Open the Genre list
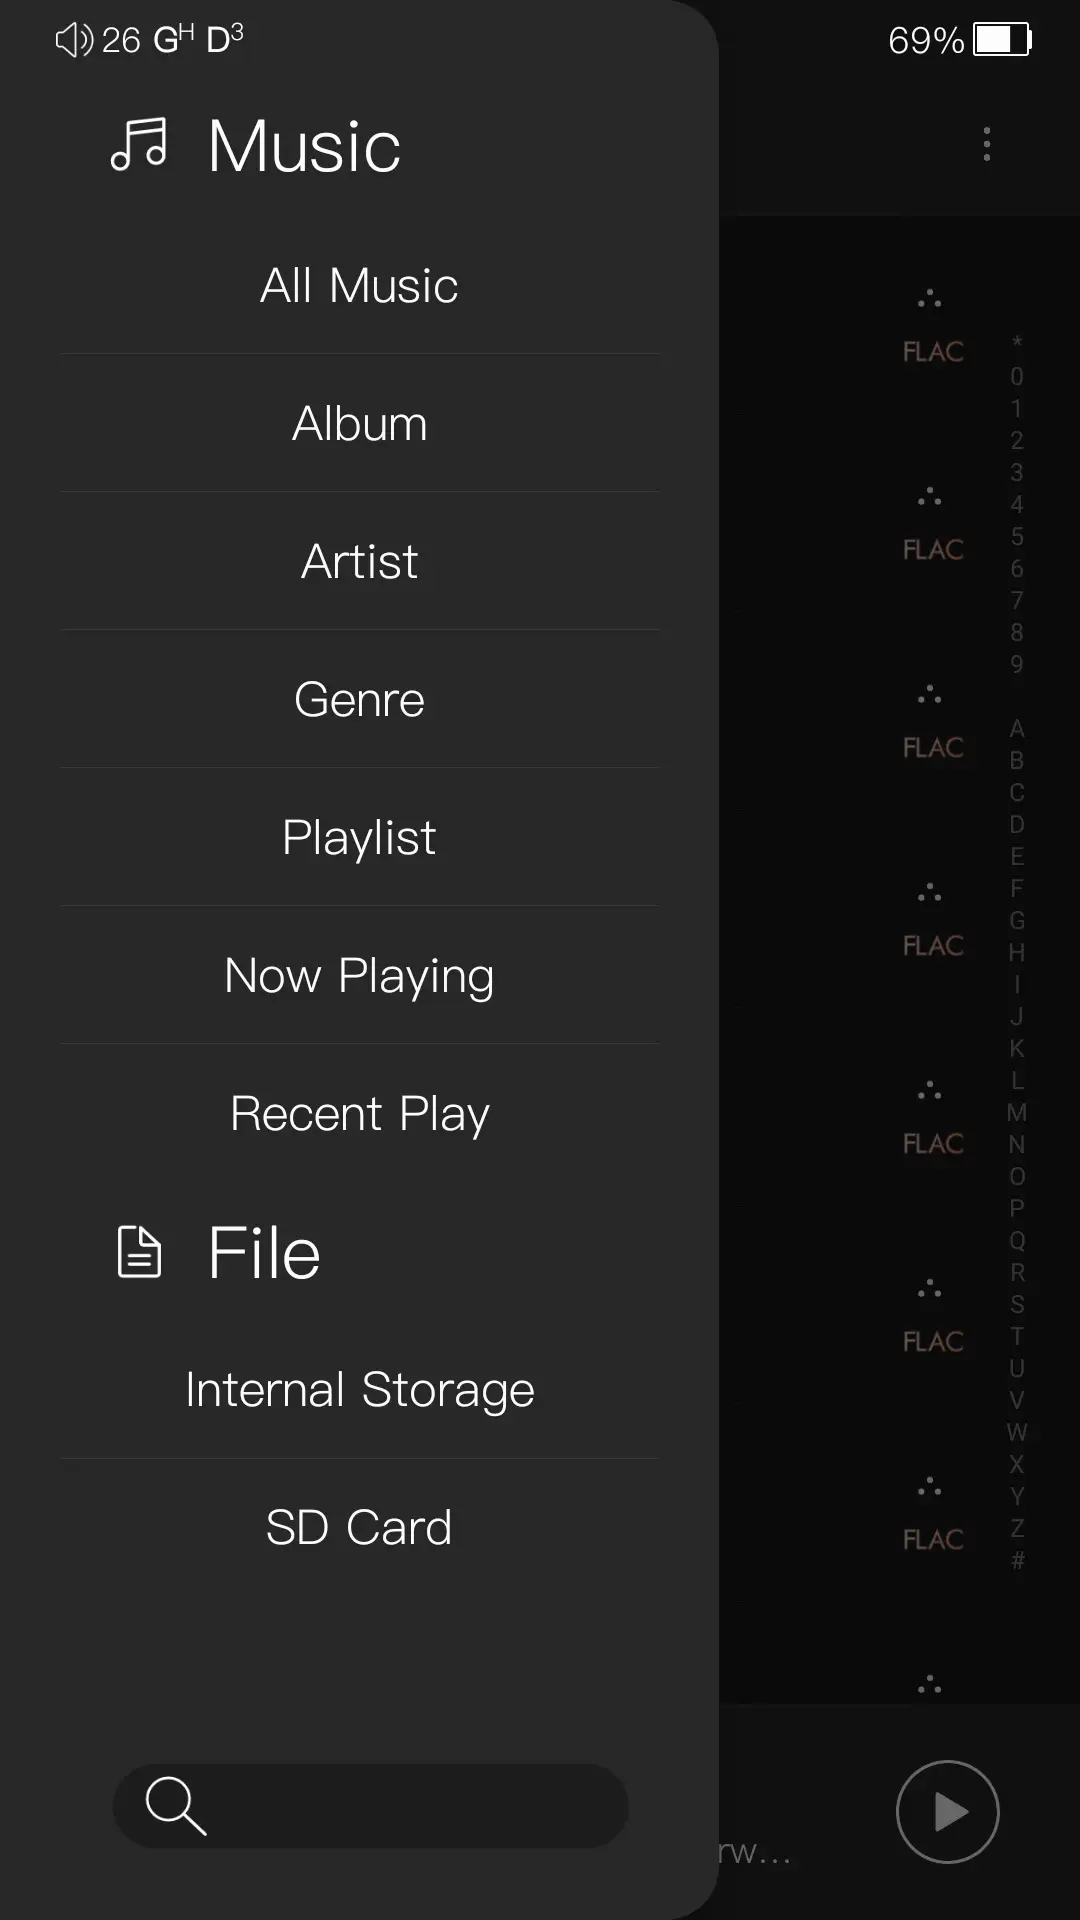 click(x=359, y=700)
